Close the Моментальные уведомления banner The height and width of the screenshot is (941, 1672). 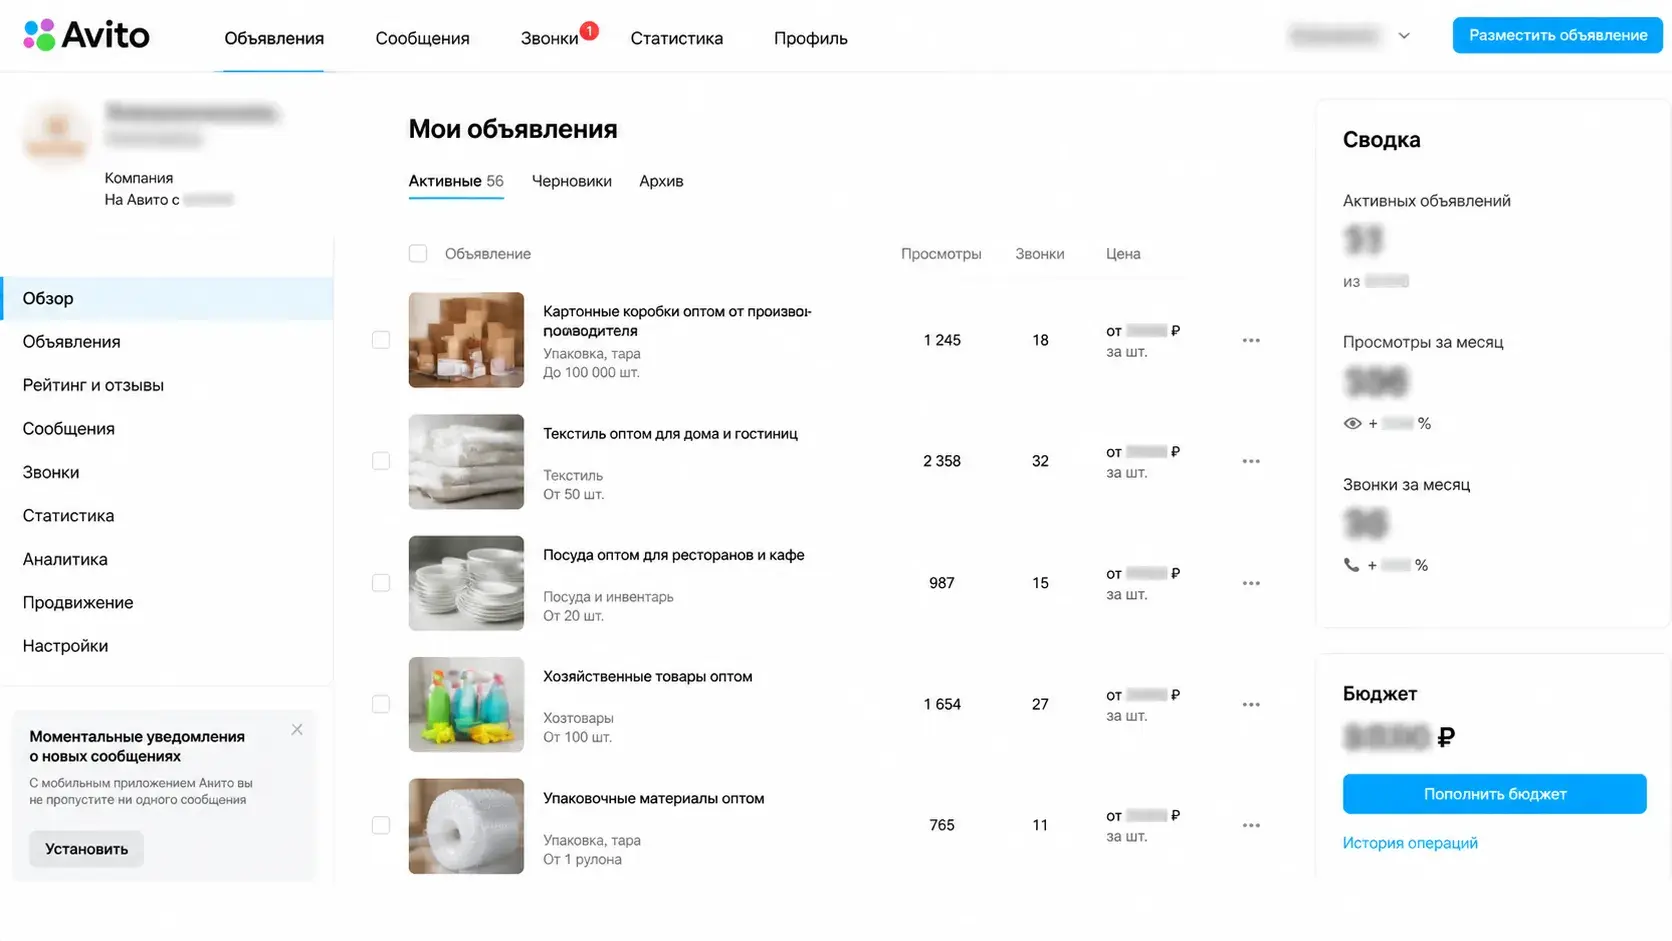(297, 730)
